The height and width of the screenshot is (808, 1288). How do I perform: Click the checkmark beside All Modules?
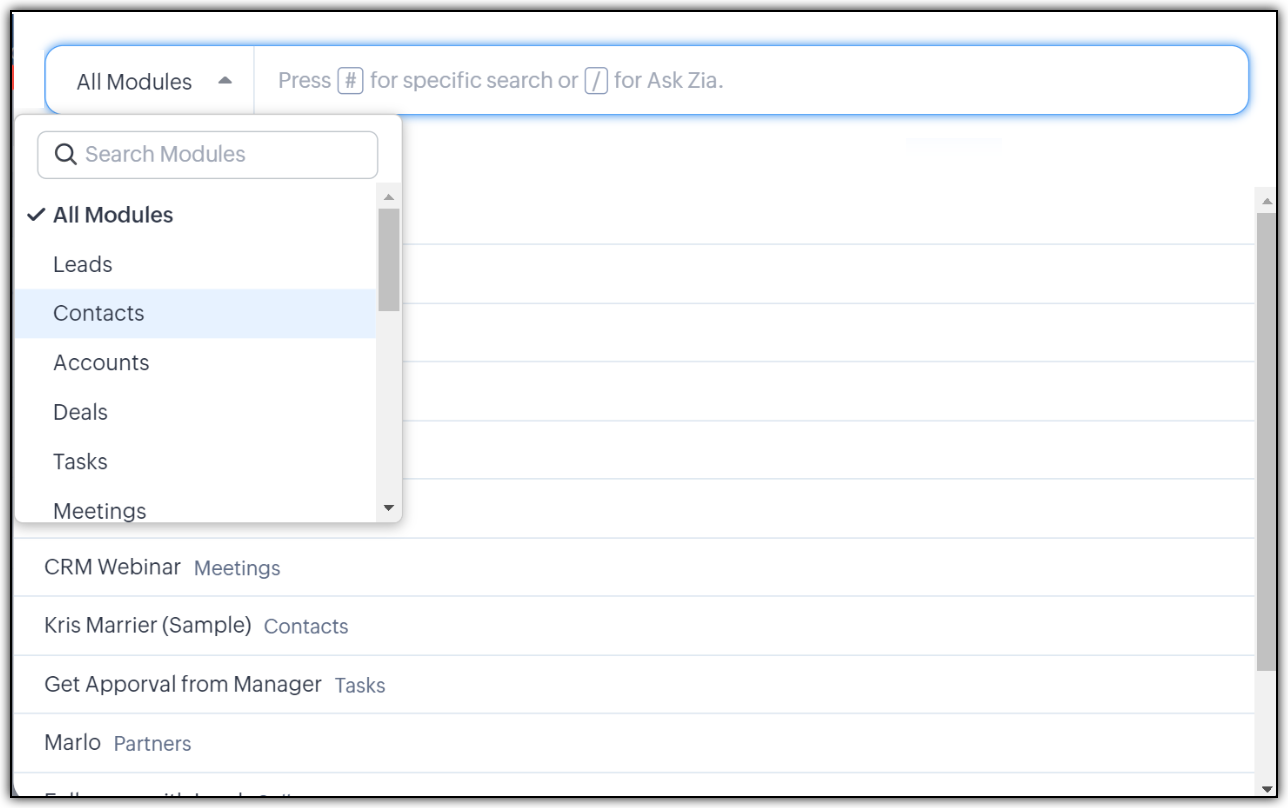point(37,215)
